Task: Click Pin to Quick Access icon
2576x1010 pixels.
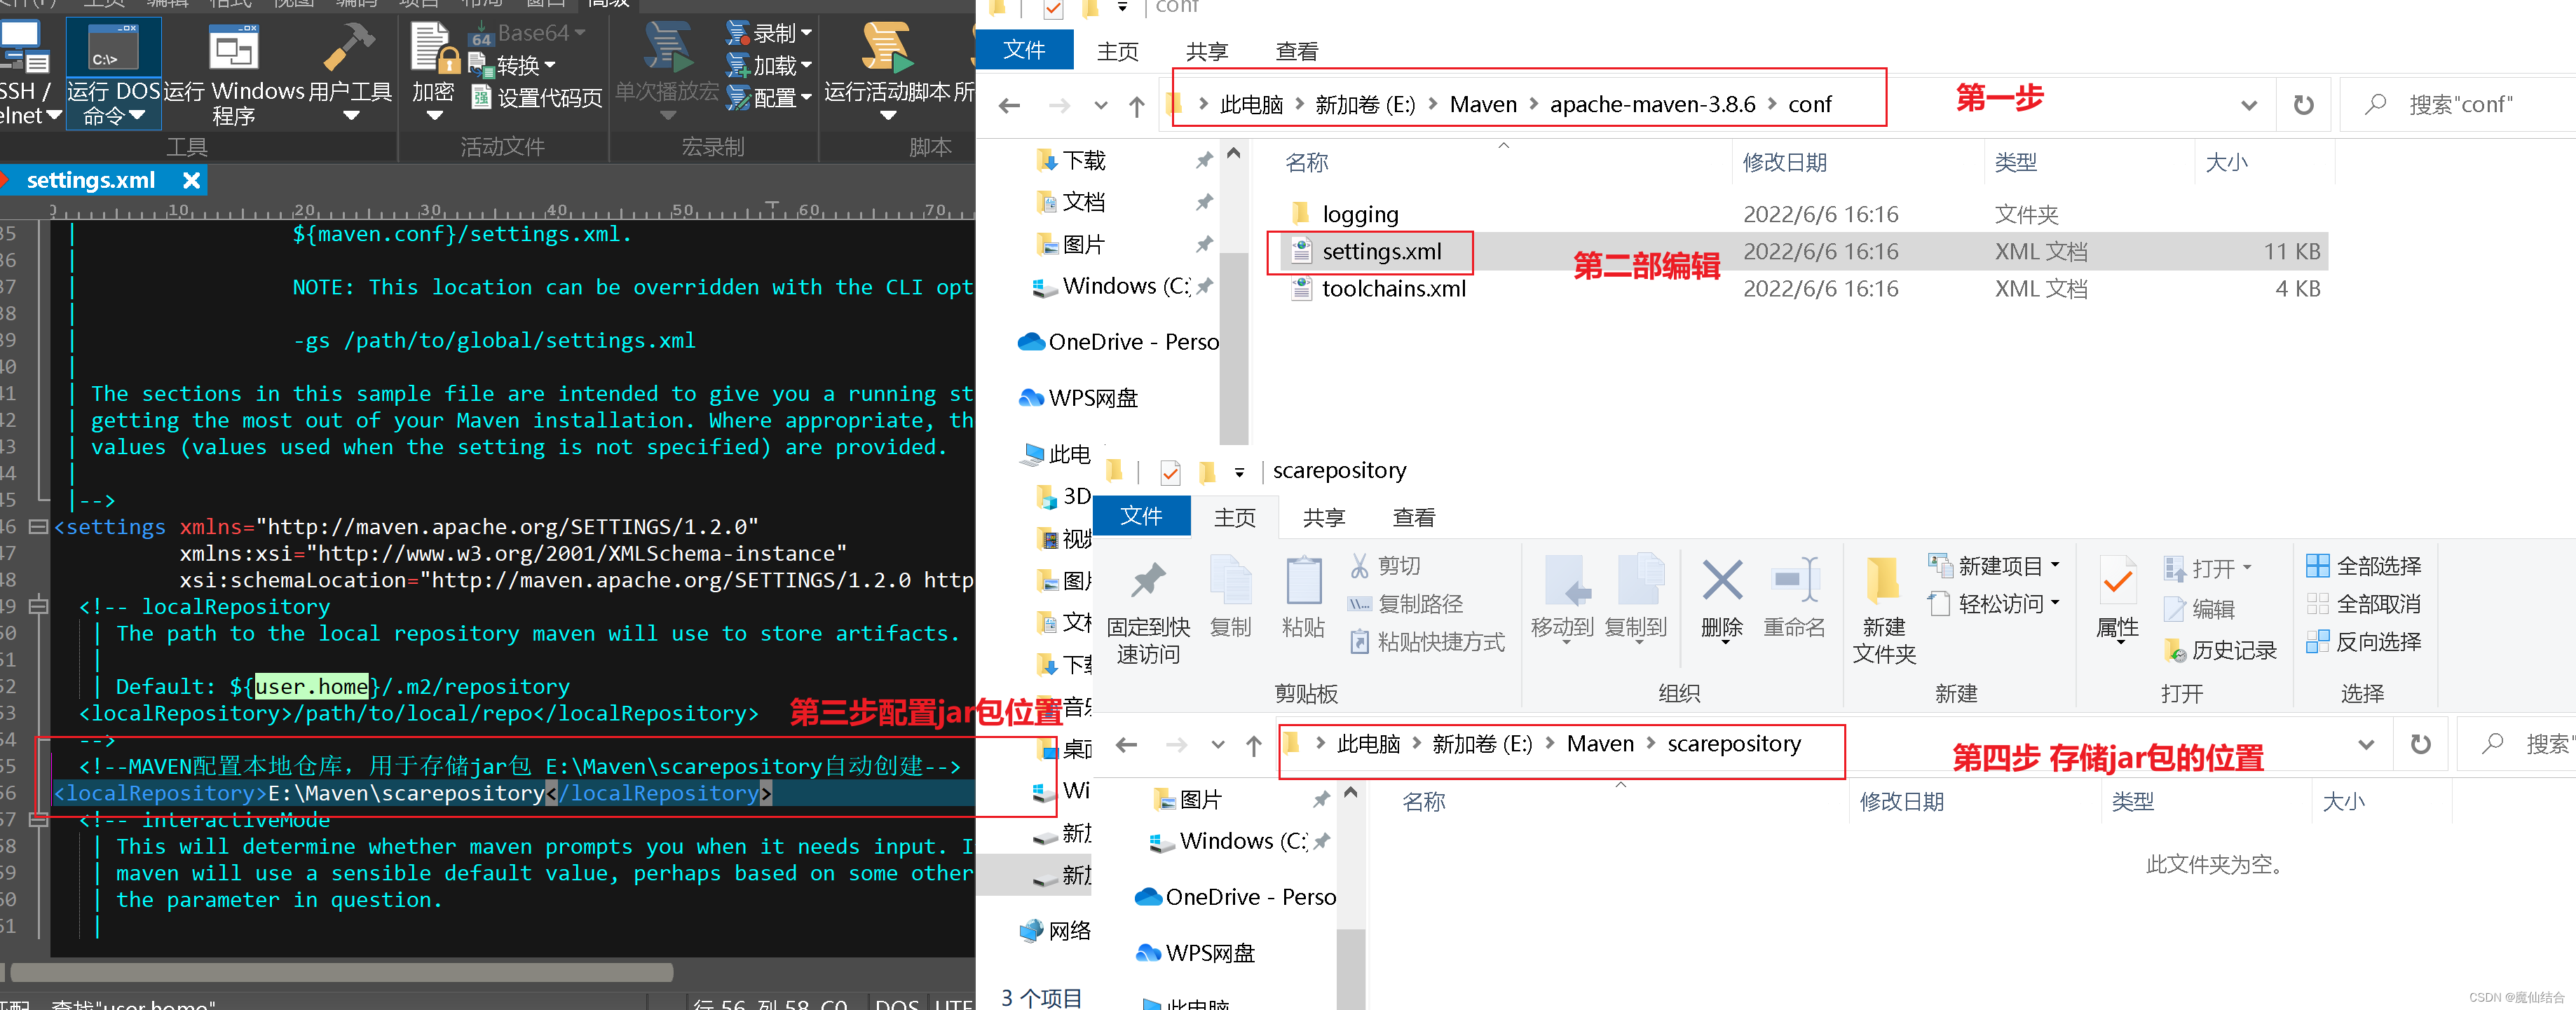Action: 1148,580
